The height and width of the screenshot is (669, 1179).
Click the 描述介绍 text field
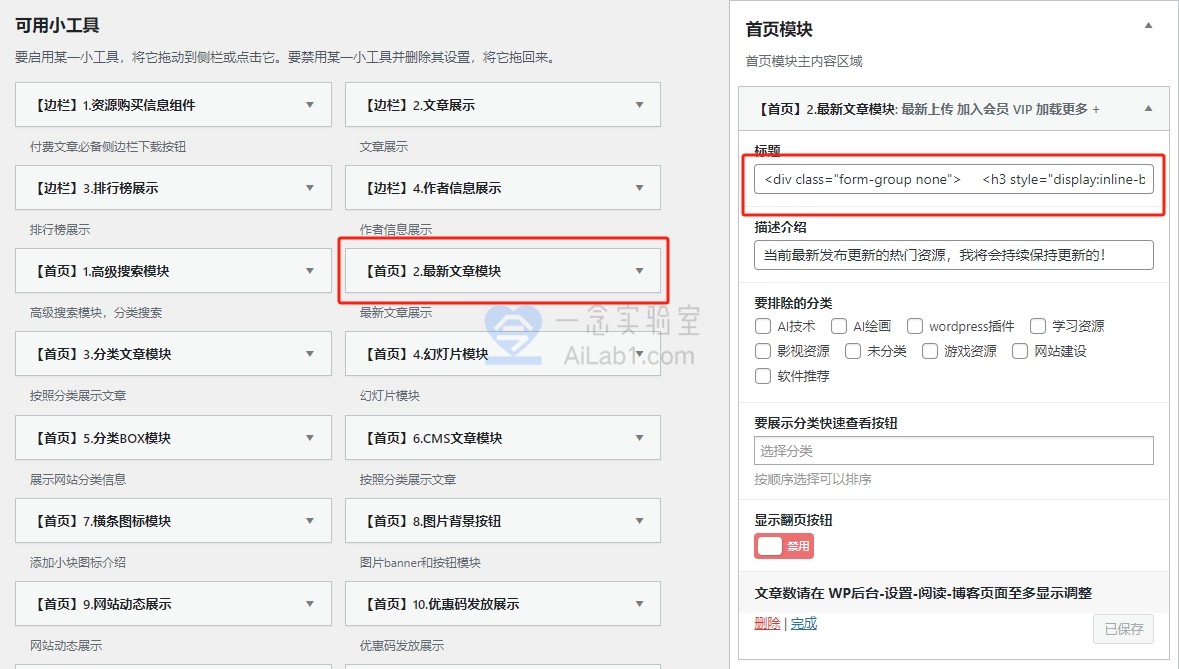(953, 256)
